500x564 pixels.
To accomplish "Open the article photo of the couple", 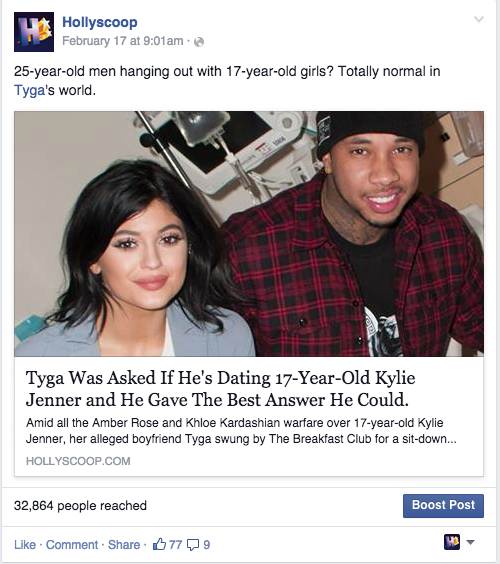I will pyautogui.click(x=249, y=234).
